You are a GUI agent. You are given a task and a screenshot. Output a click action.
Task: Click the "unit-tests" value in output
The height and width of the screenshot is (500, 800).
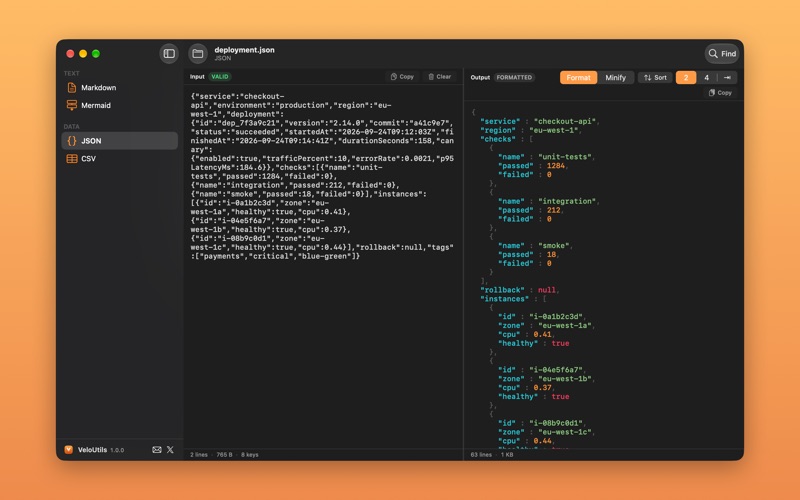pos(565,157)
